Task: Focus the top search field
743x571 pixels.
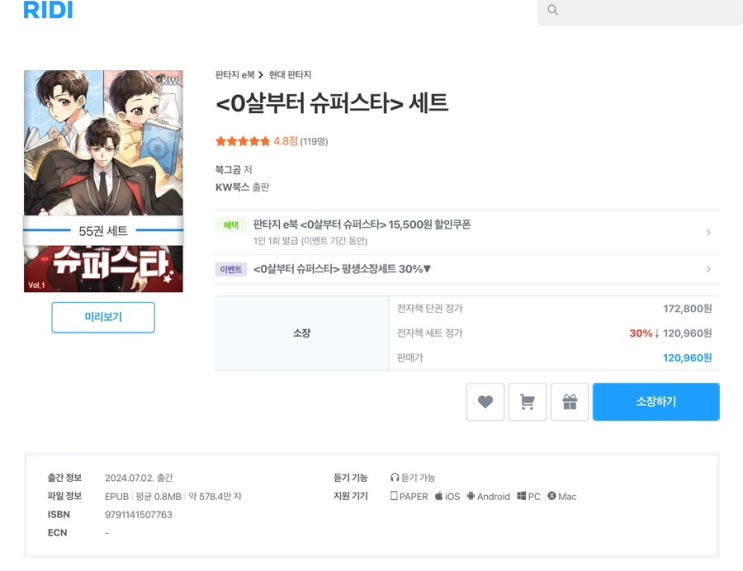Action: (640, 10)
